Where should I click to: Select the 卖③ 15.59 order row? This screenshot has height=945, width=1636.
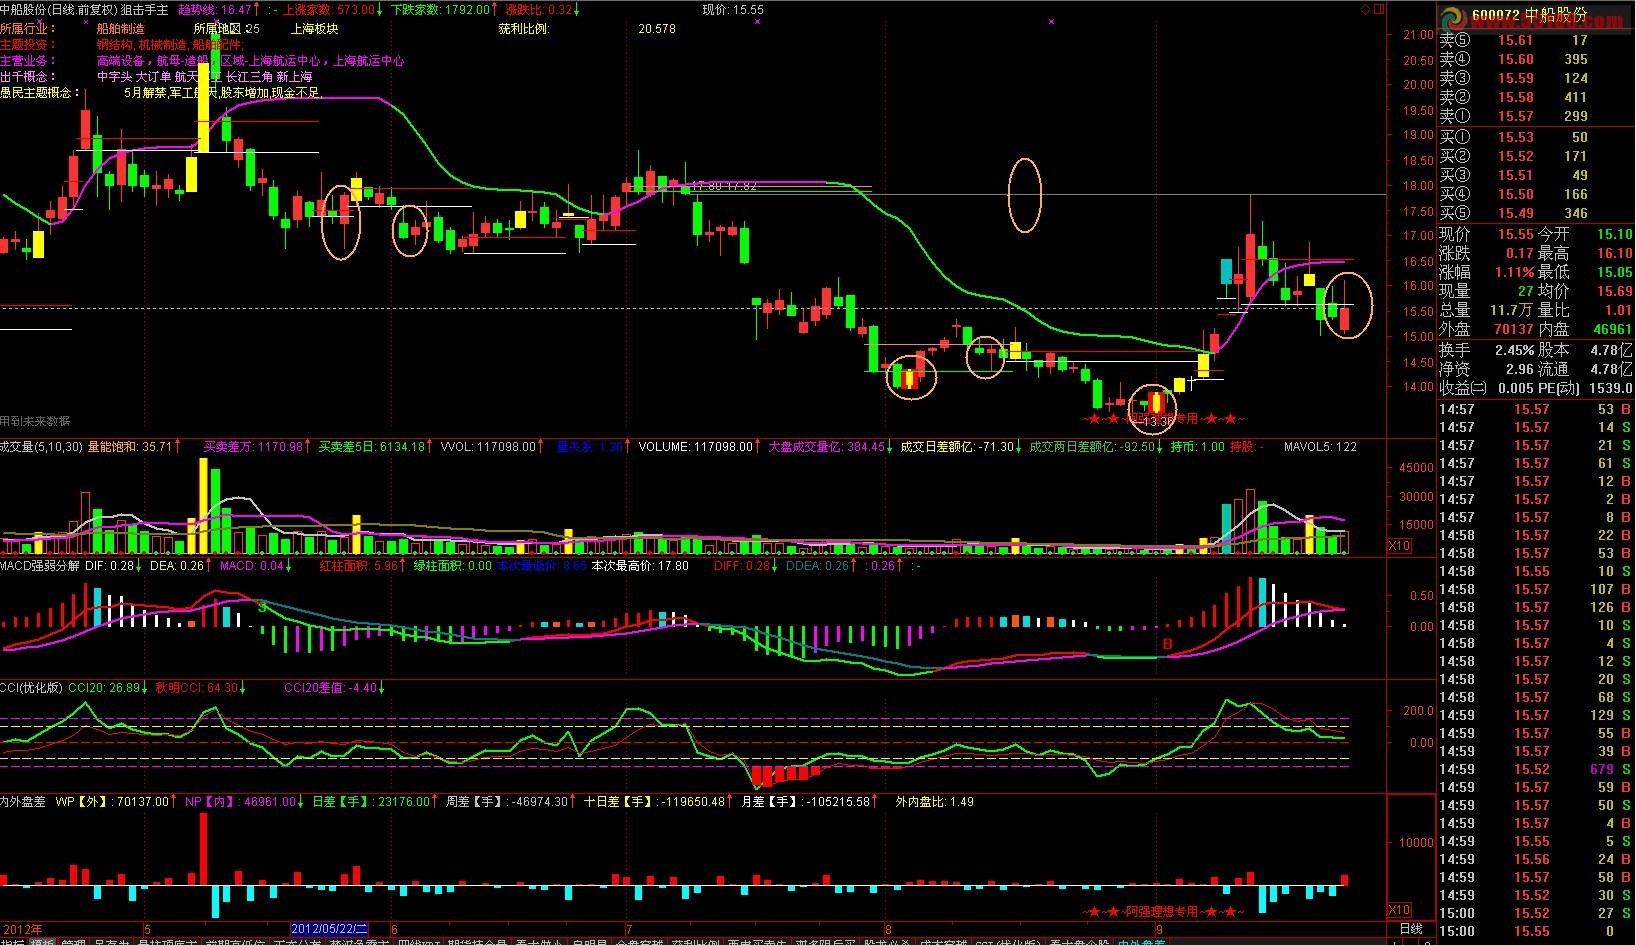pyautogui.click(x=1535, y=78)
